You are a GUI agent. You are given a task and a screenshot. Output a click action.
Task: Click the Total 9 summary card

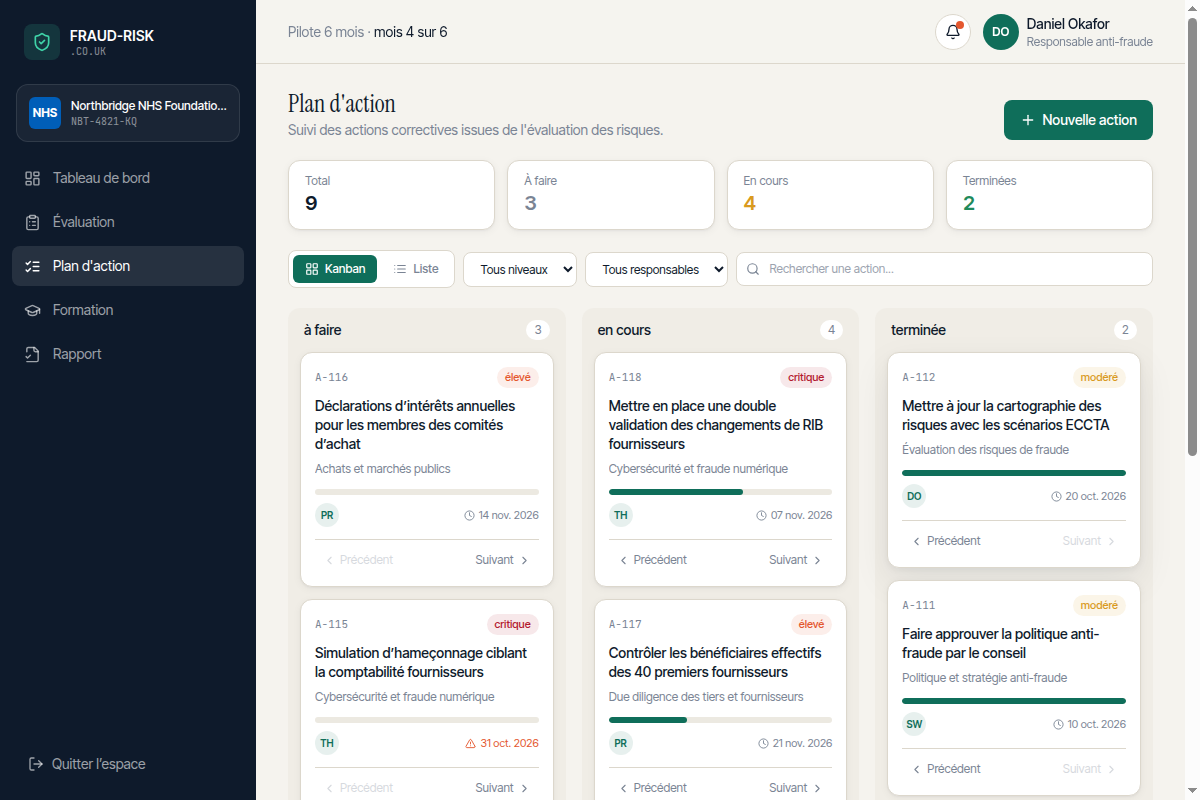coord(391,195)
